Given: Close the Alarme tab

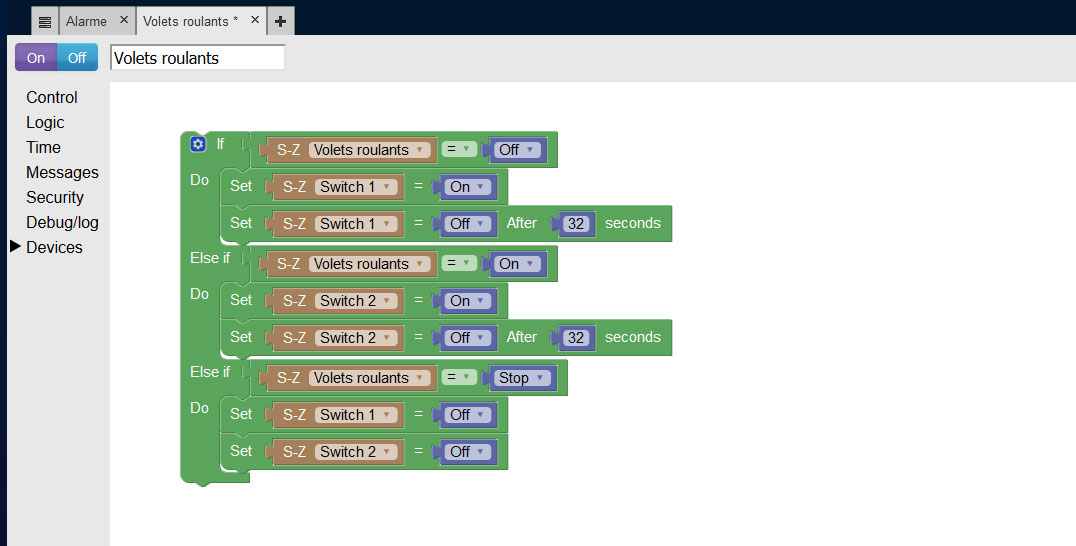Looking at the screenshot, I should coord(124,20).
